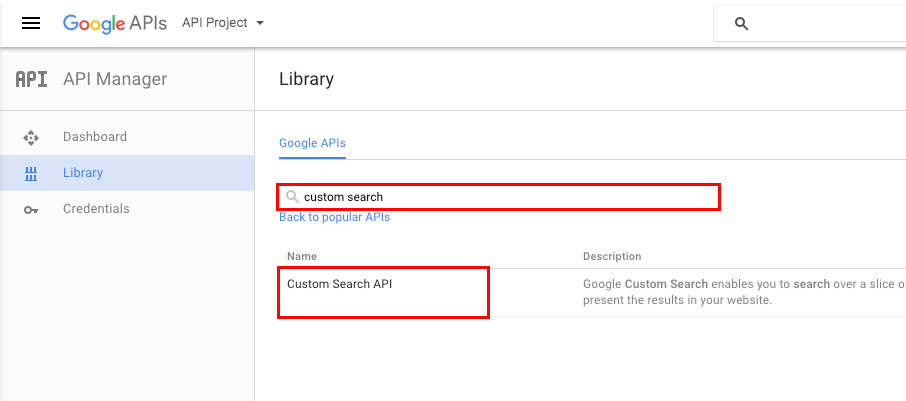Open Credentials in the sidebar
This screenshot has height=401, width=906.
coord(96,209)
